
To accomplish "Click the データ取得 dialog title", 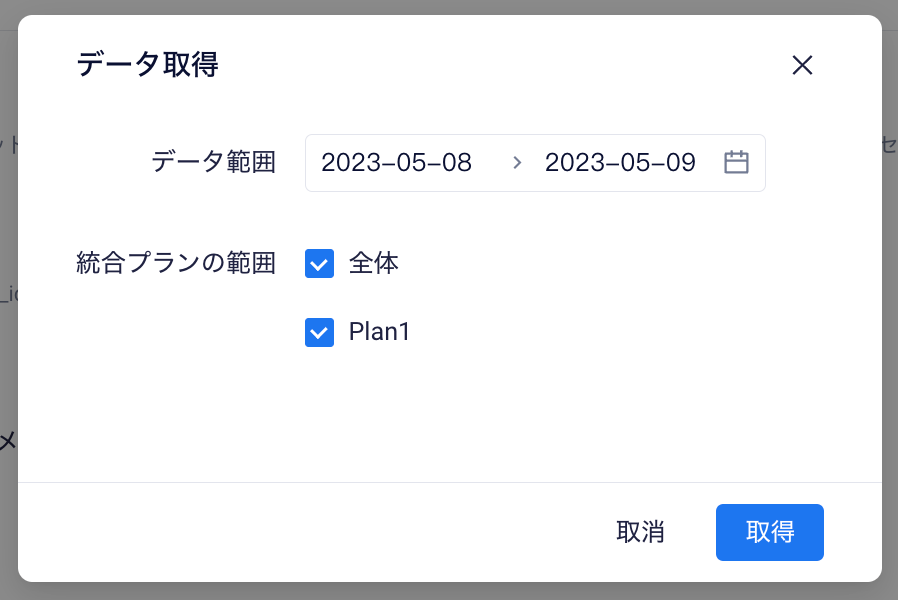I will [x=147, y=66].
